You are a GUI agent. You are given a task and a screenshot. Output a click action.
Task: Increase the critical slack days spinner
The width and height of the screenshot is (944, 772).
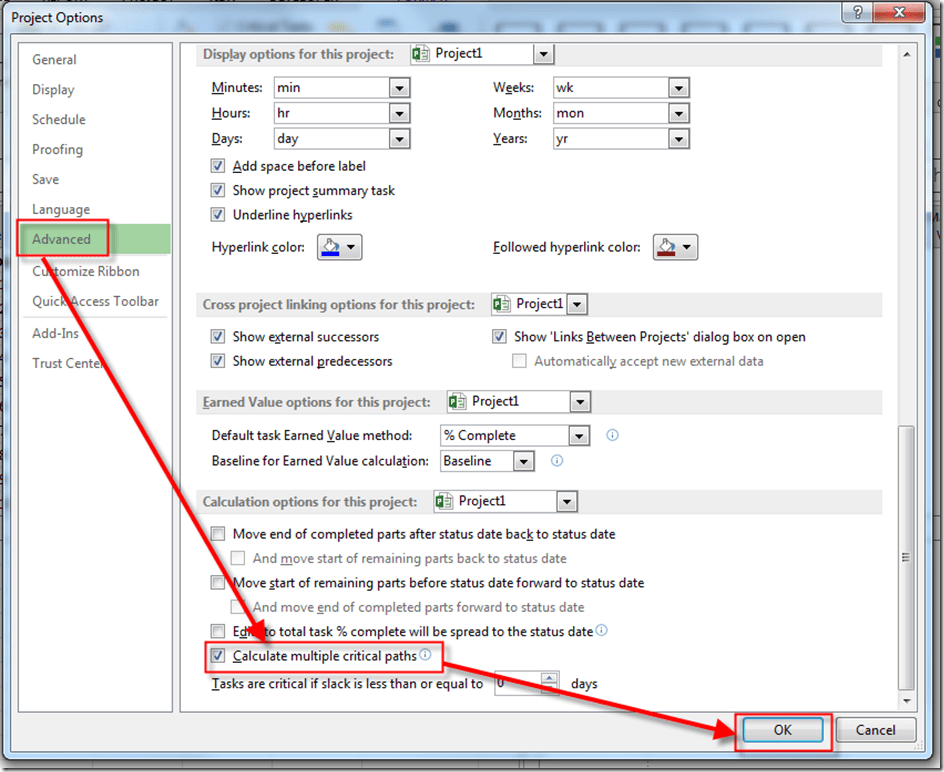pyautogui.click(x=549, y=678)
